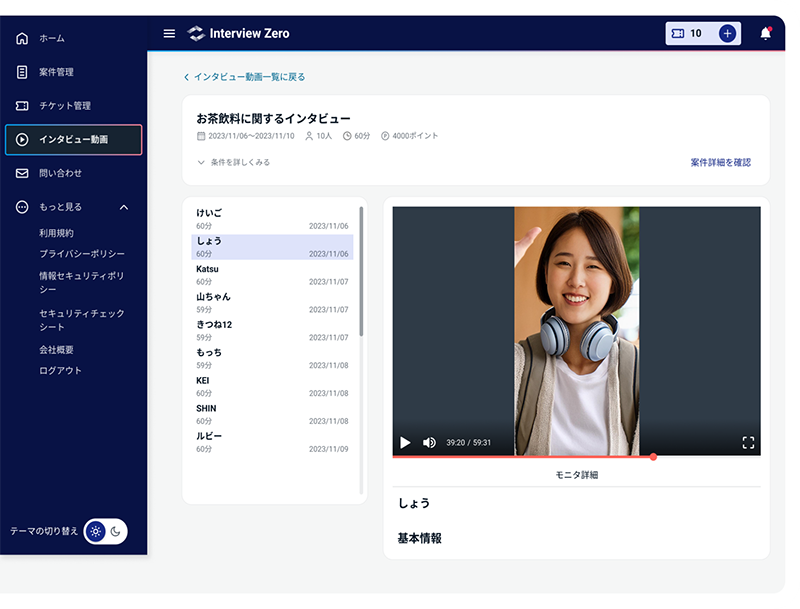Click the ticket count icon showing 10
This screenshot has height=609, width=800.
point(678,34)
